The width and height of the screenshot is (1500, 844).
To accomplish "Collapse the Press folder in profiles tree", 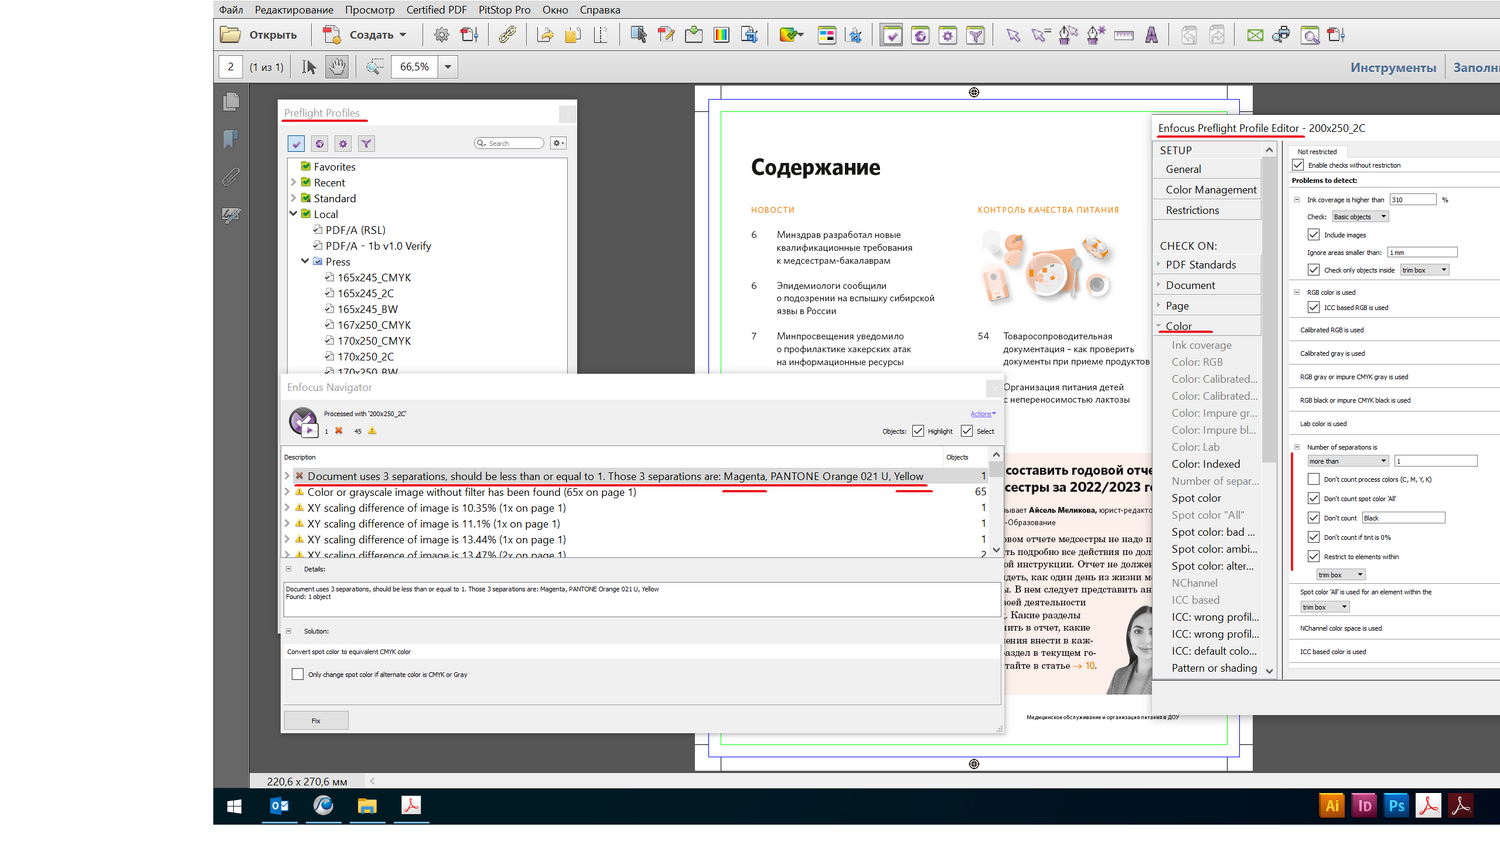I will coord(305,262).
